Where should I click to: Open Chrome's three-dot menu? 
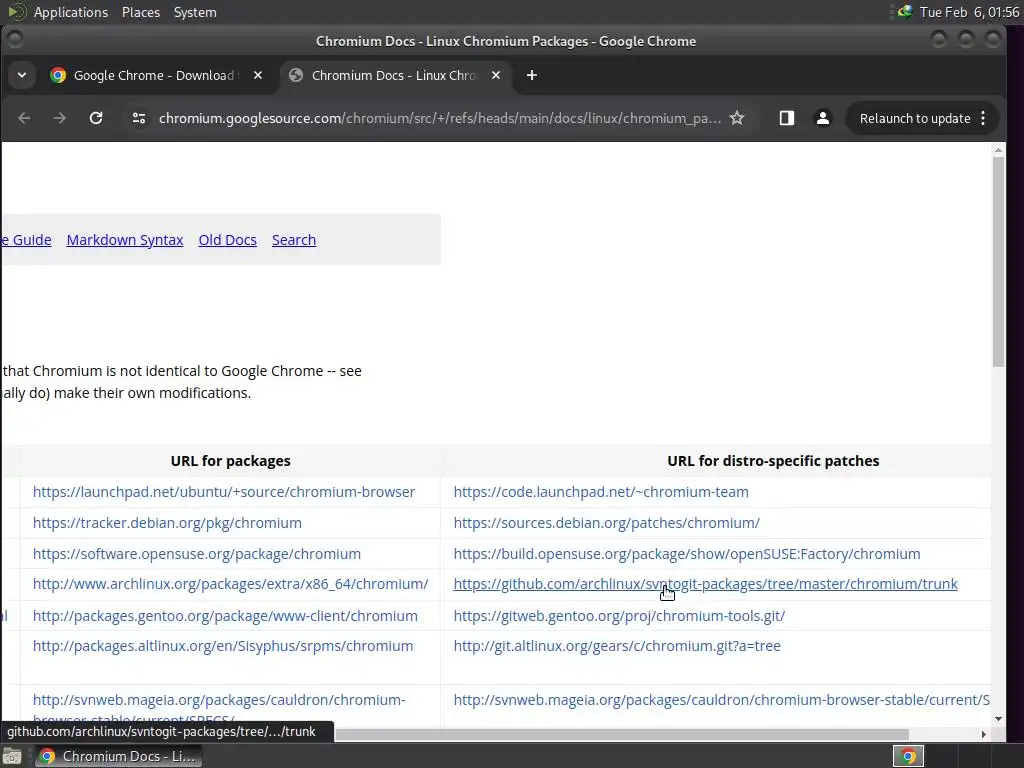point(984,118)
